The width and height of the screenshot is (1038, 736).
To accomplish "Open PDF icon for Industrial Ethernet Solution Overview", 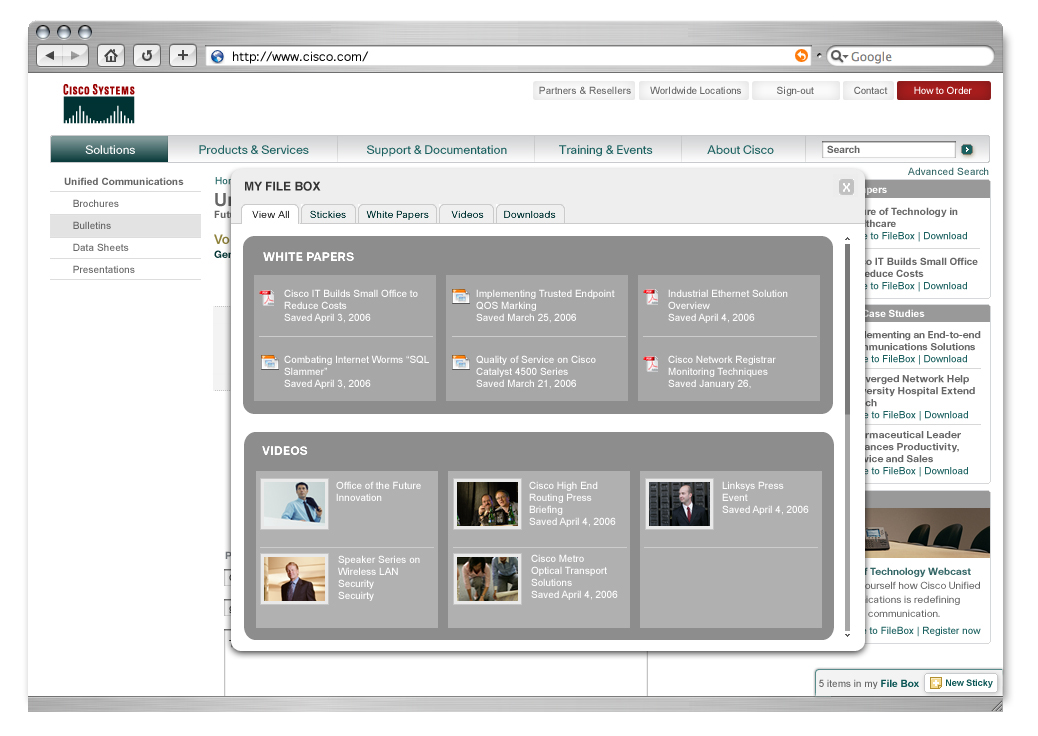I will tap(651, 298).
